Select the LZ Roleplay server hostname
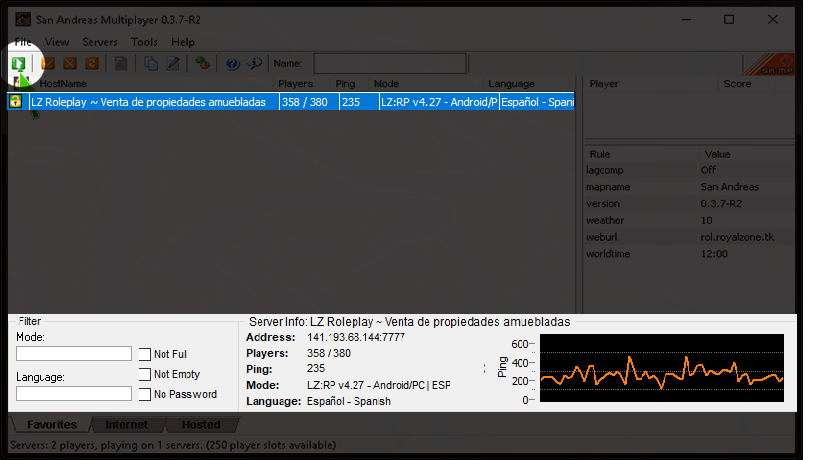The width and height of the screenshot is (822, 460). [x=149, y=102]
